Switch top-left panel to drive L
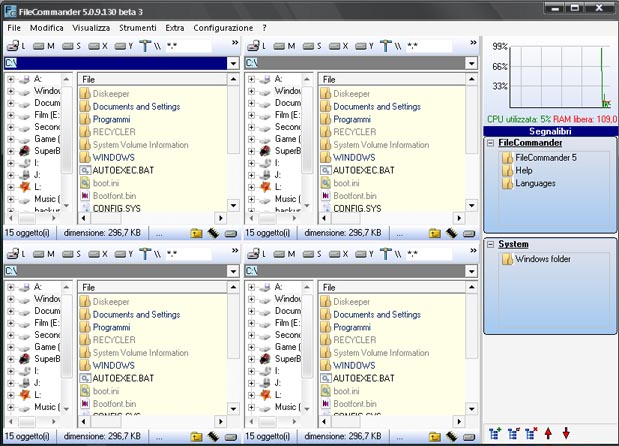 tap(17, 46)
